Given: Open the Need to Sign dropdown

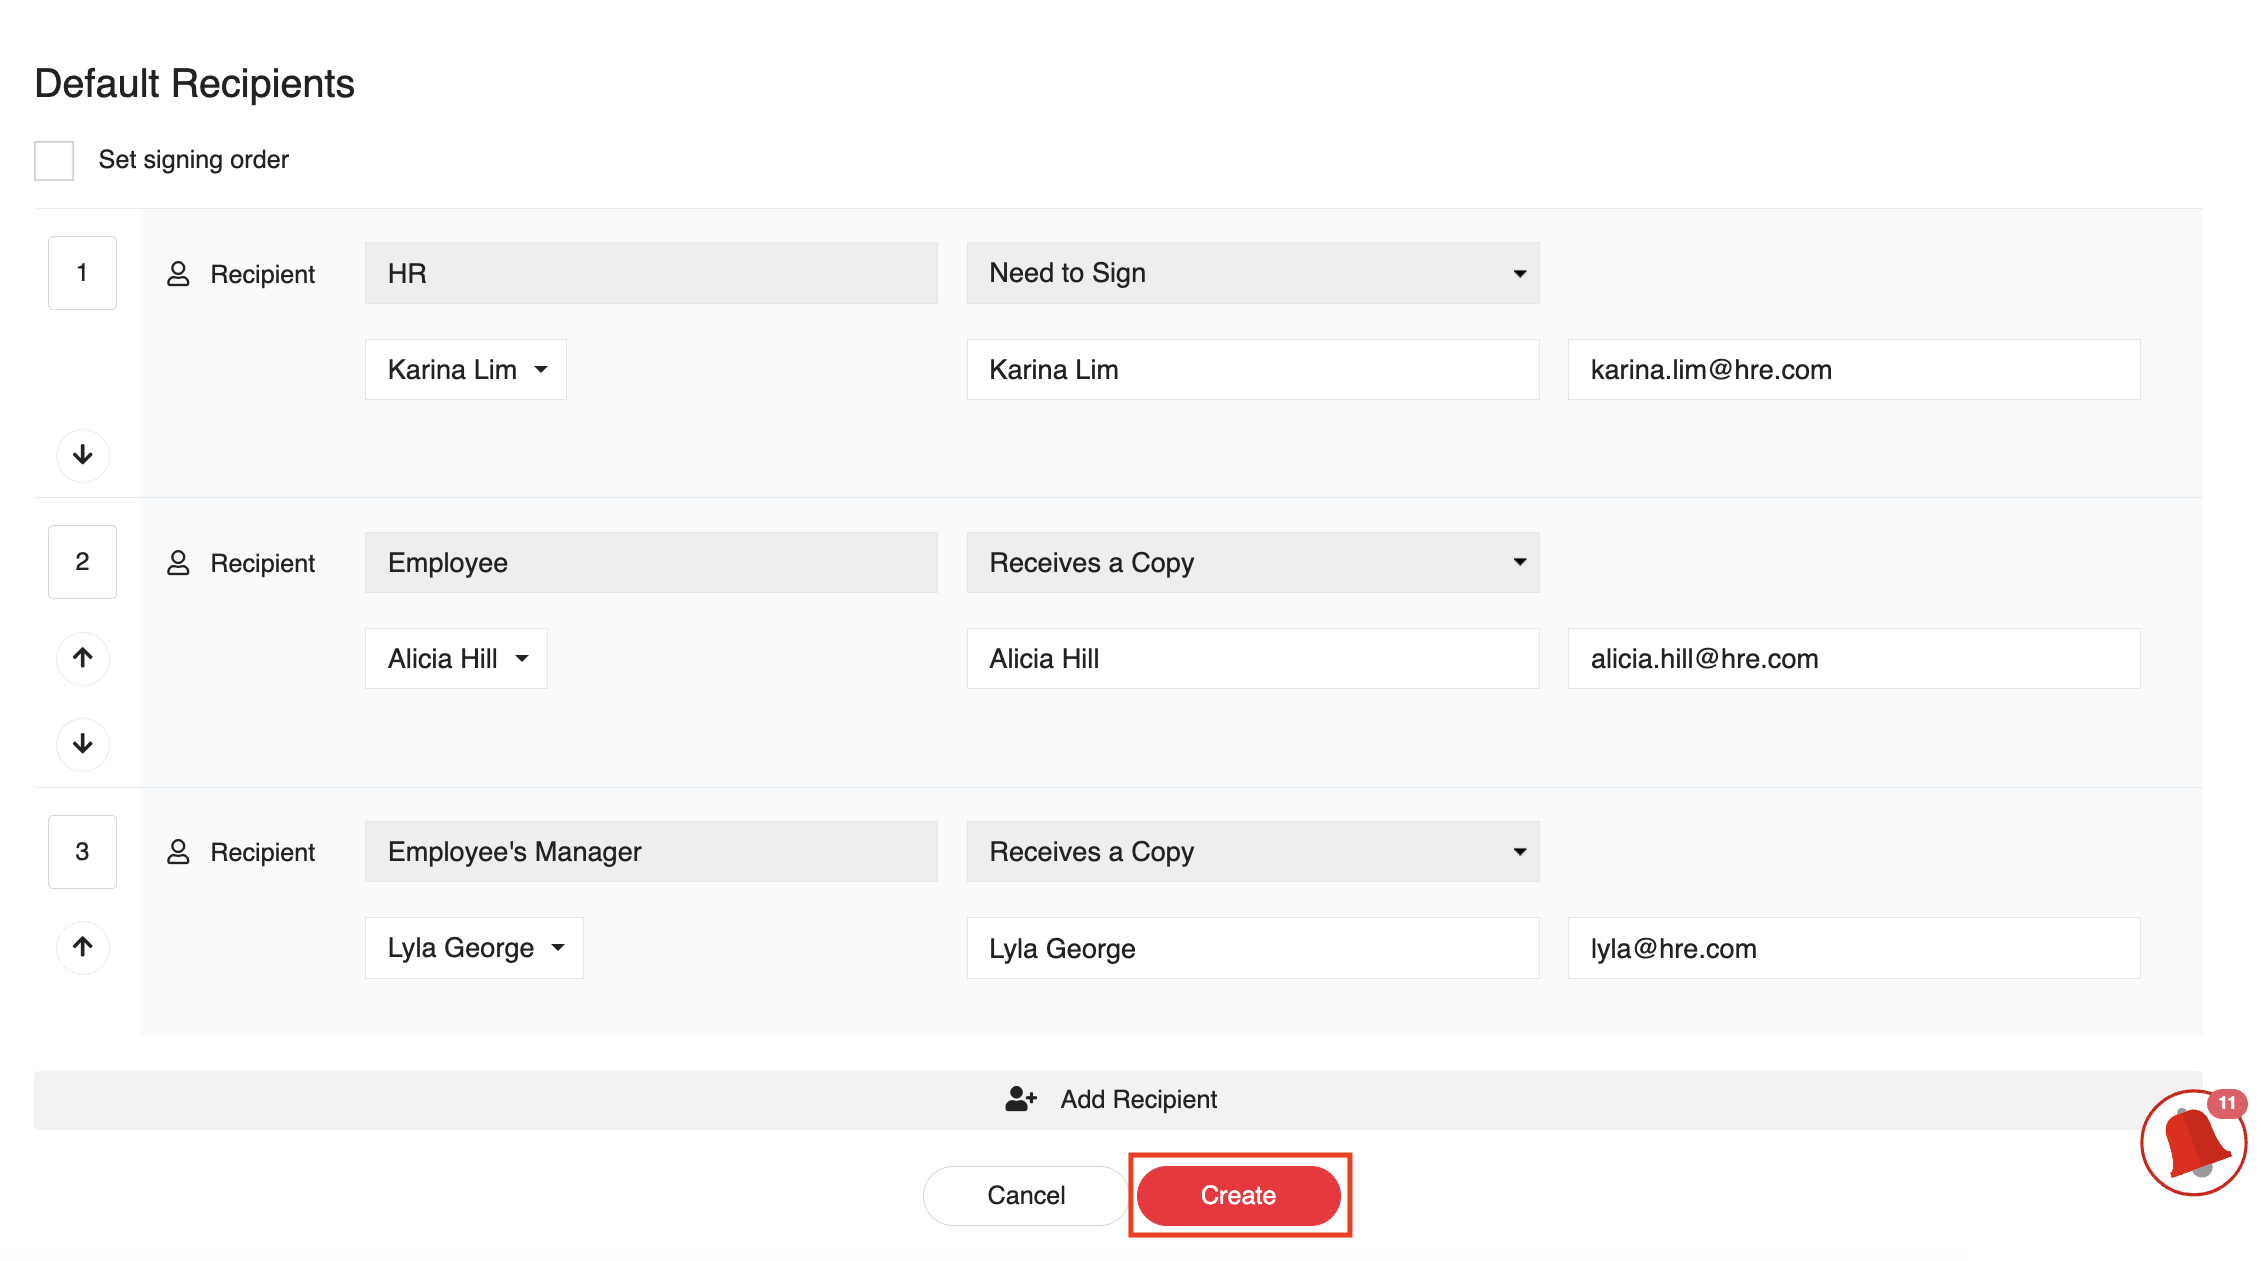Looking at the screenshot, I should pyautogui.click(x=1252, y=273).
